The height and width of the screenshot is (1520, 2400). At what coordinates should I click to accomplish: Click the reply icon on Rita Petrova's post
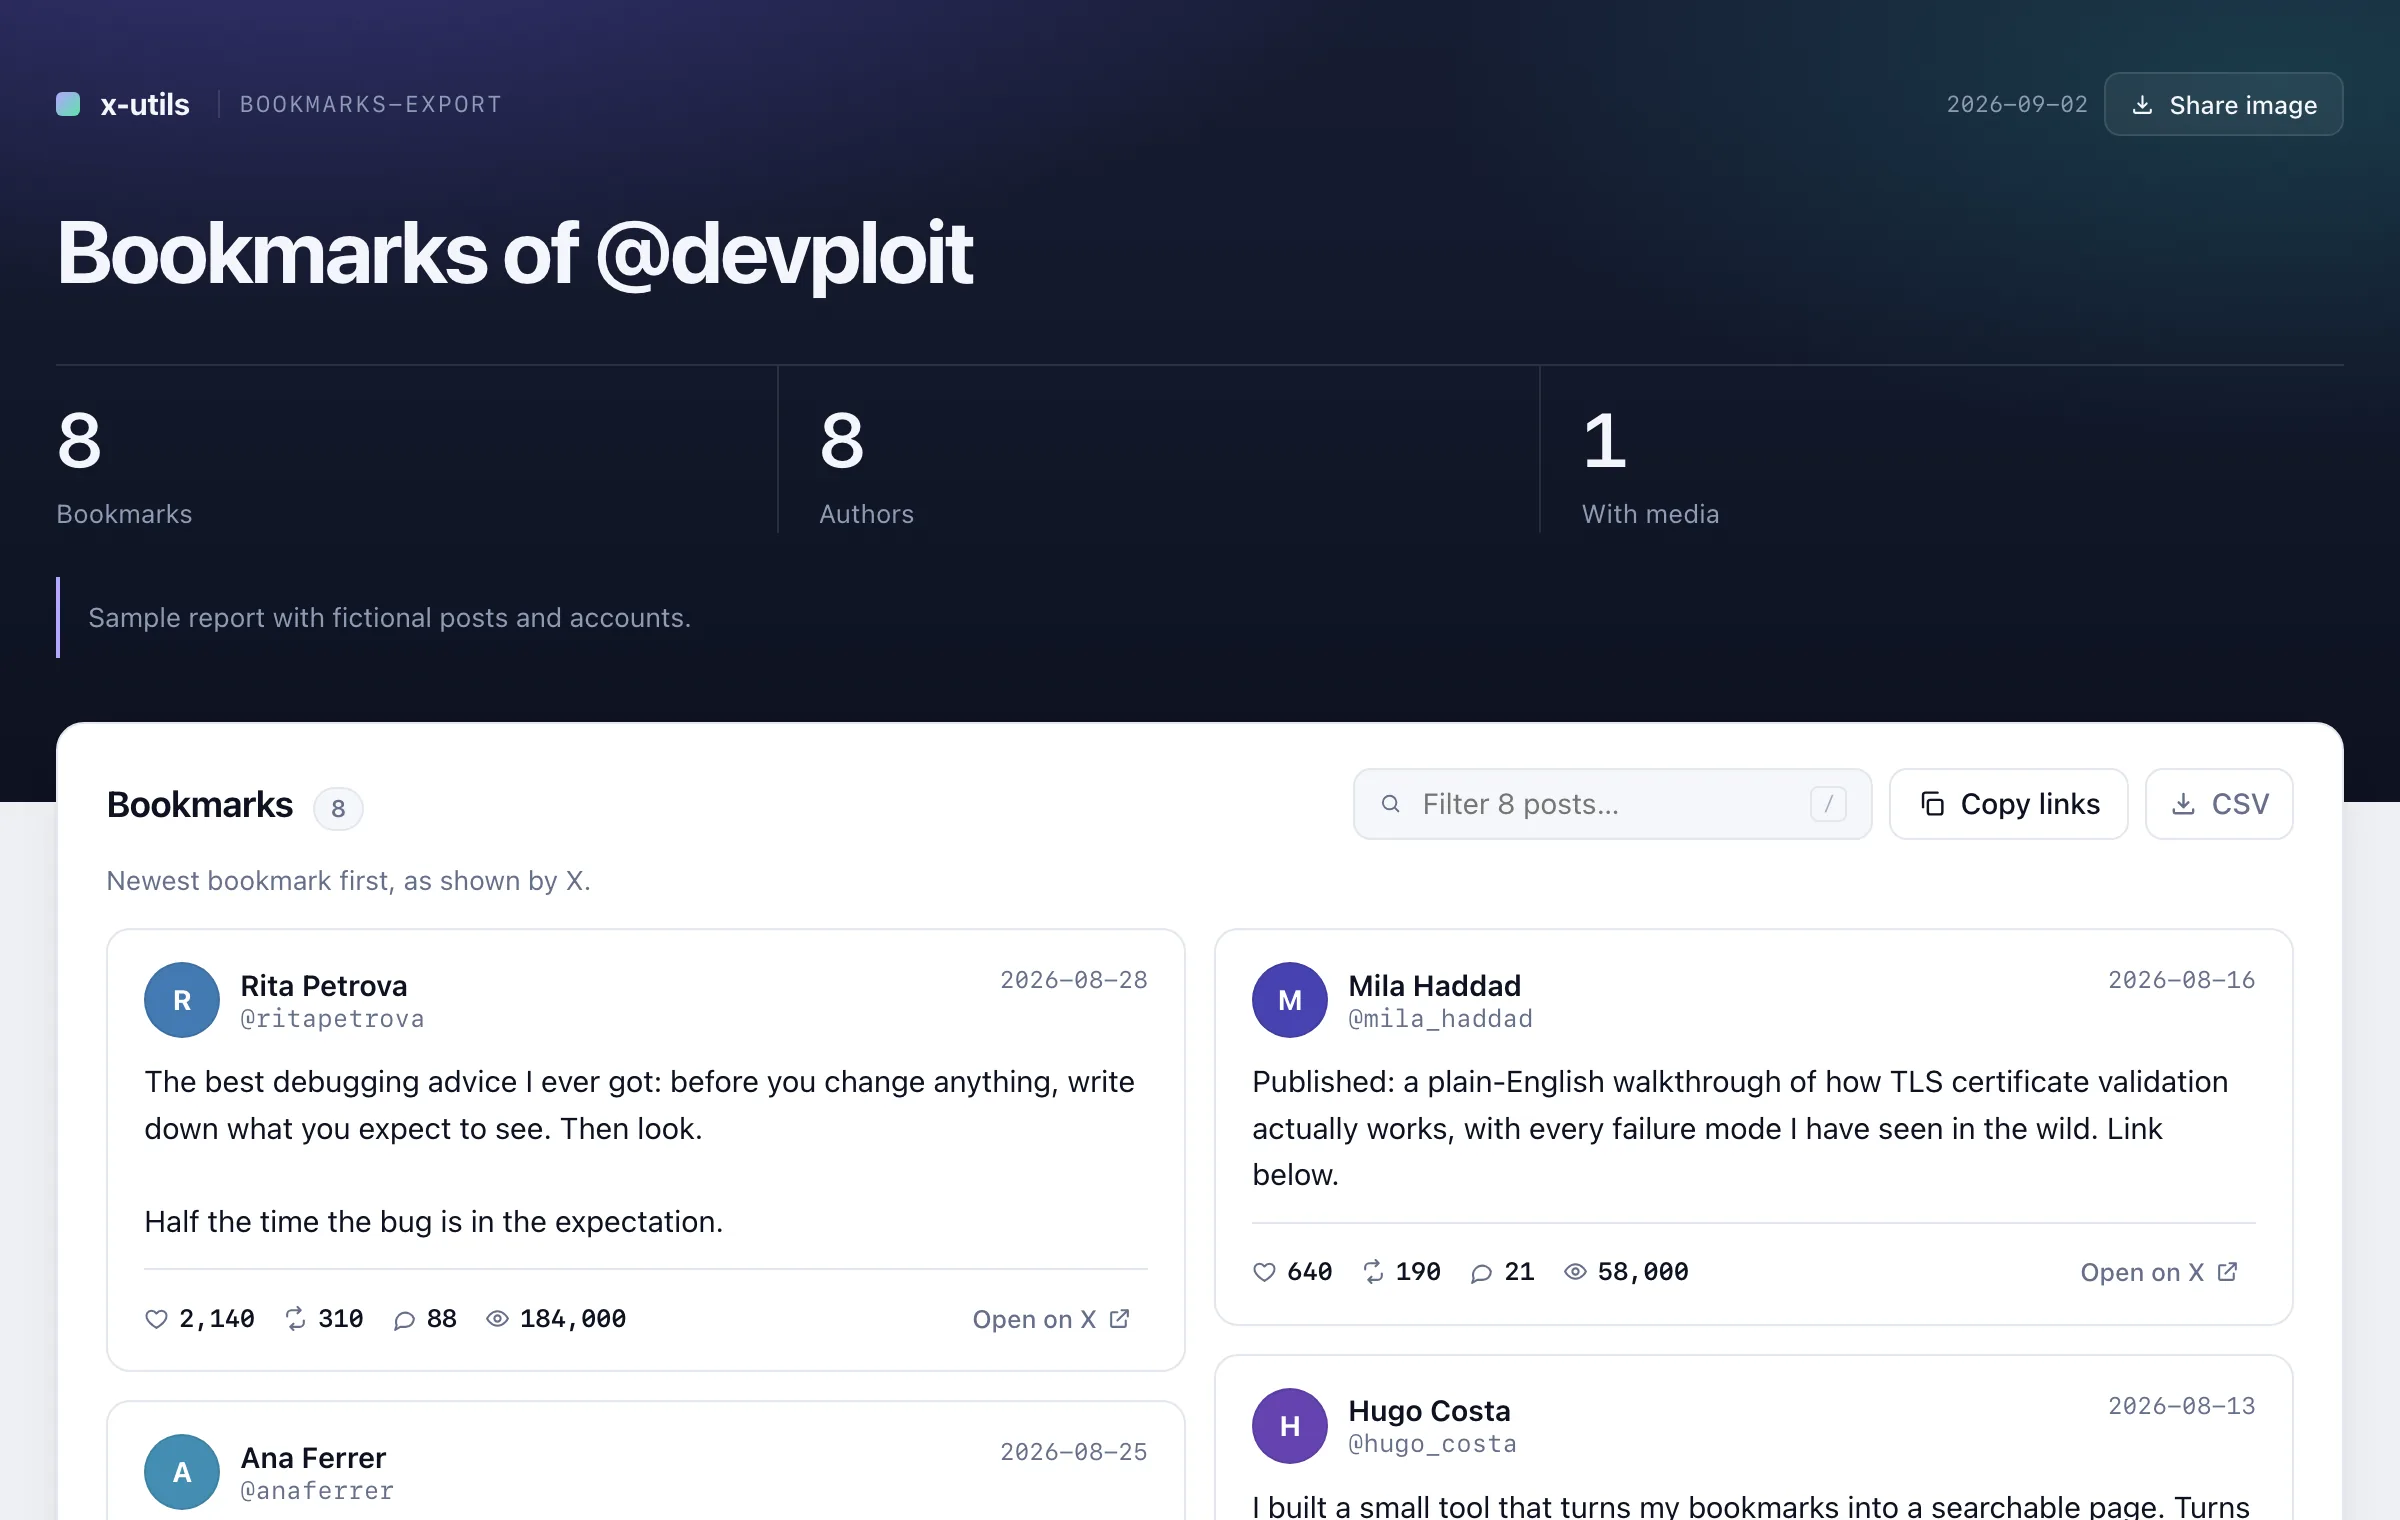[x=404, y=1320]
